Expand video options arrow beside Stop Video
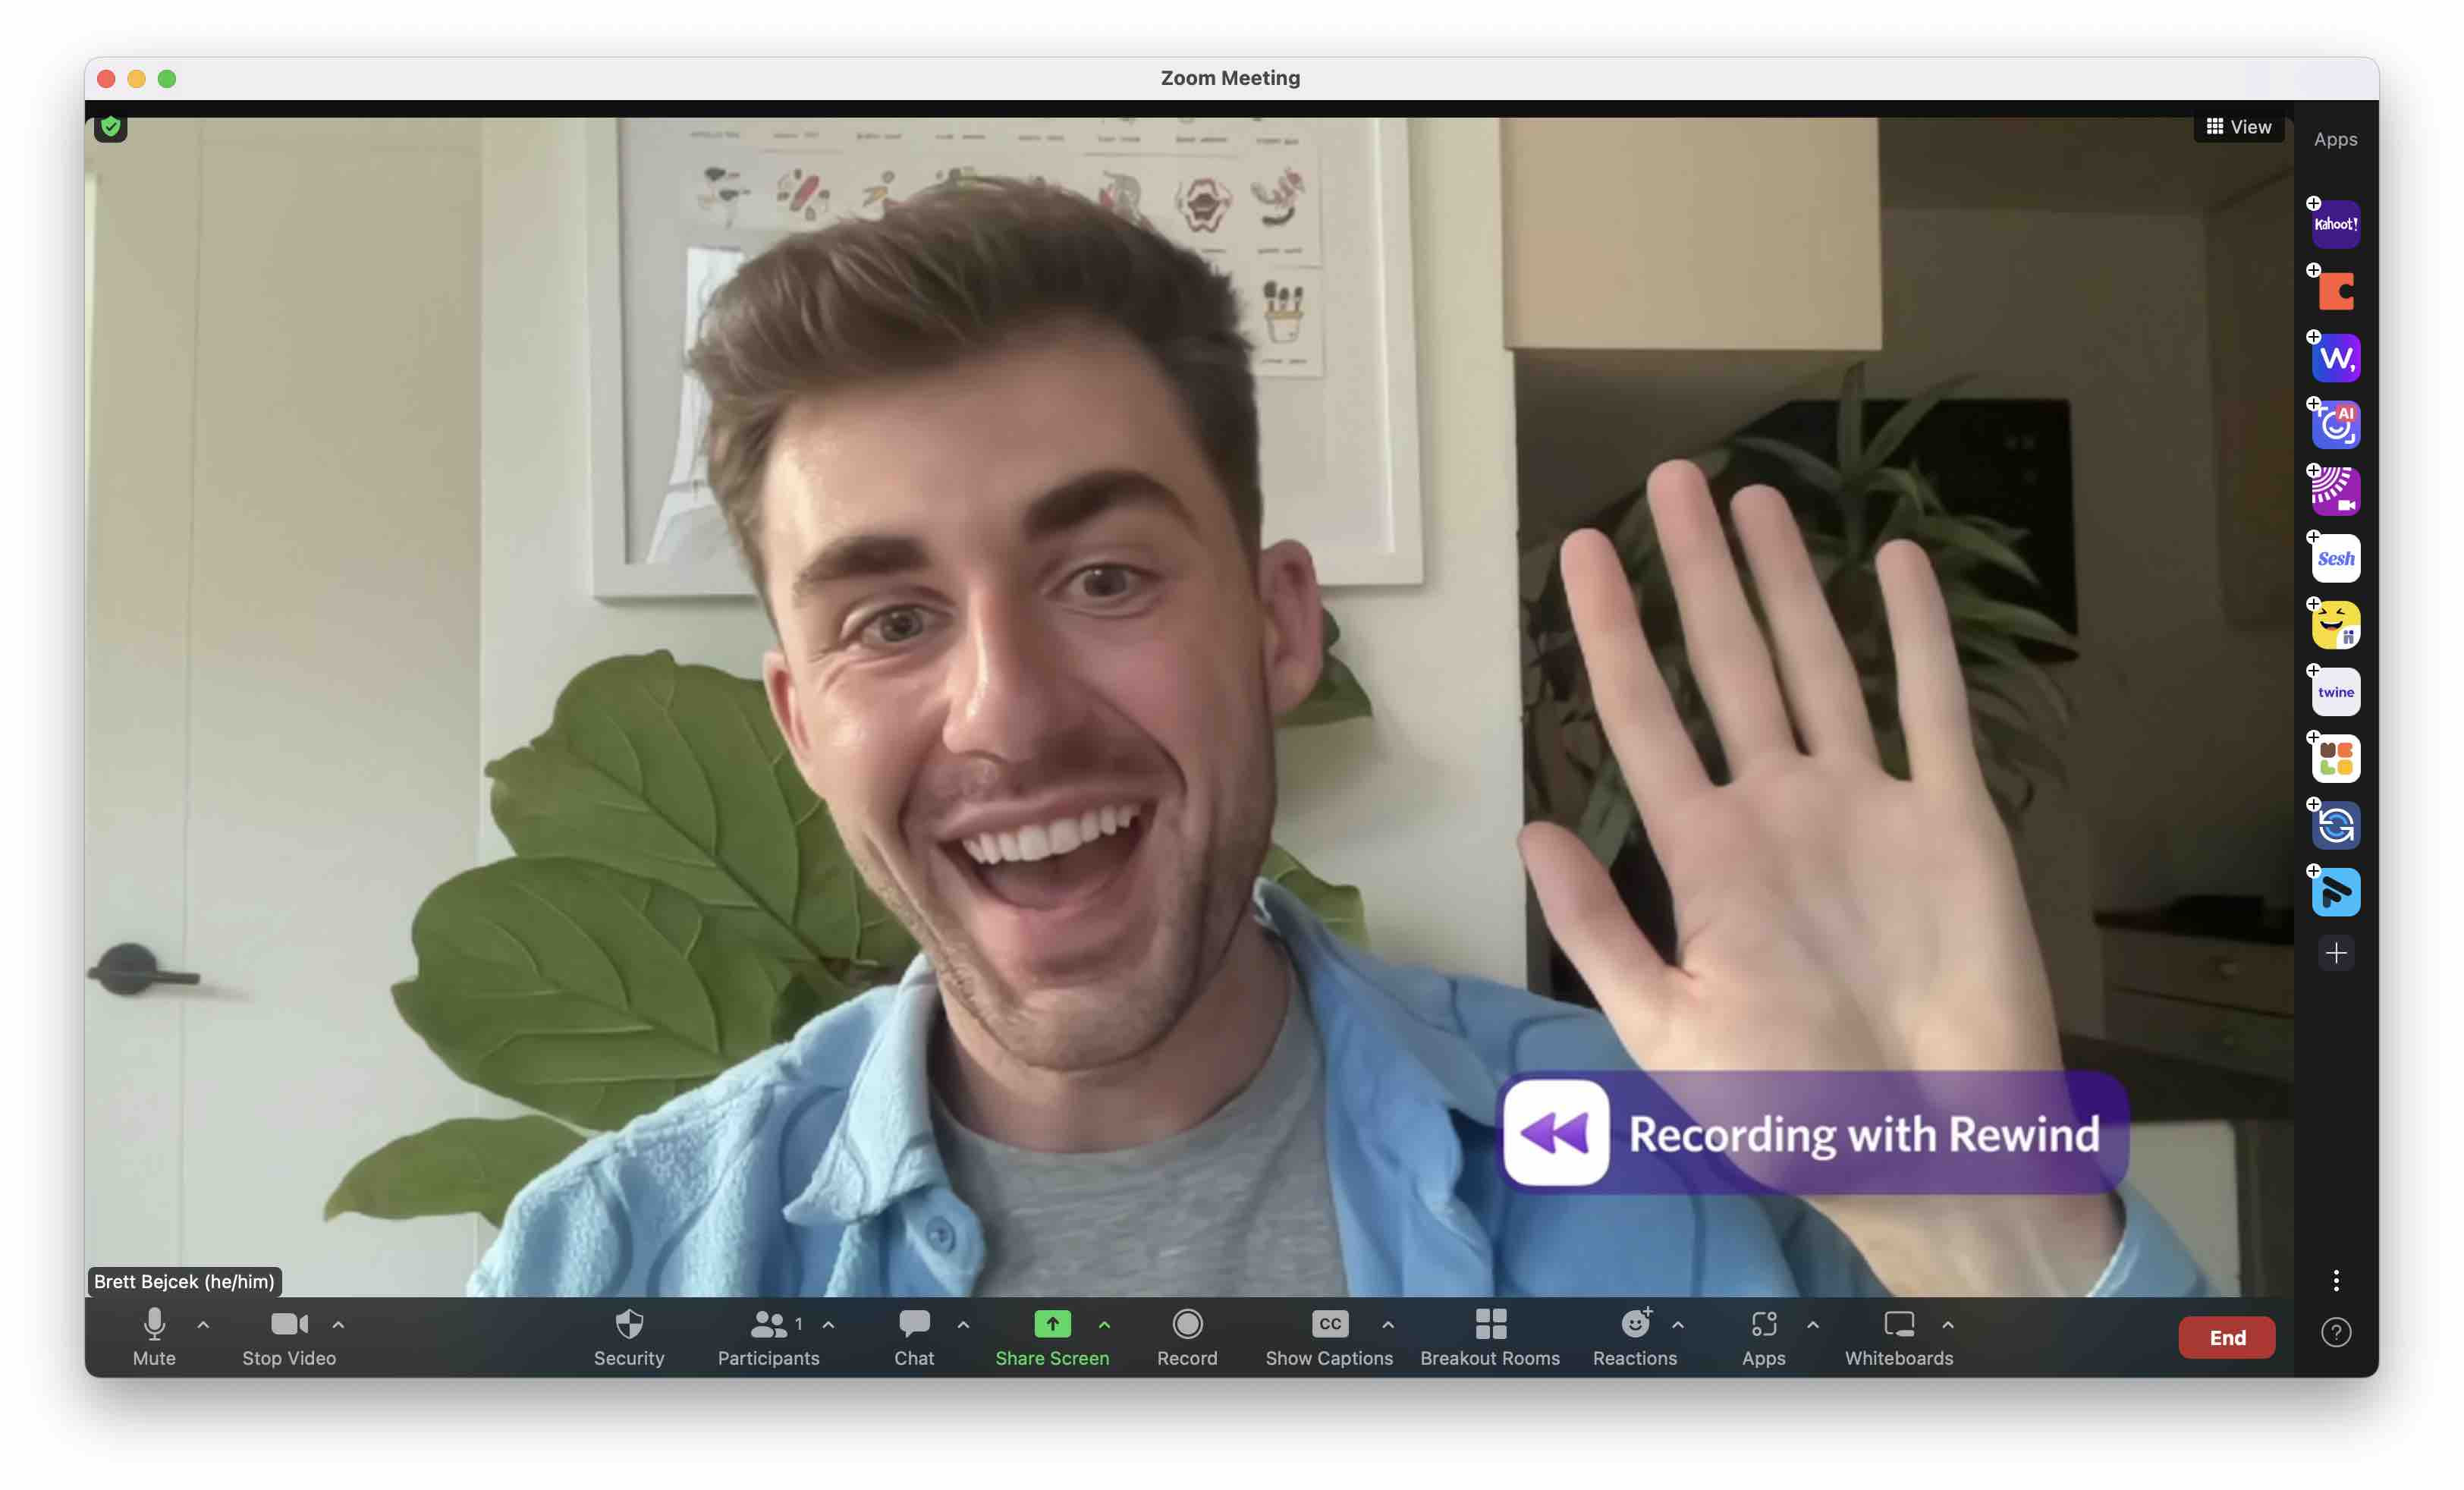Image resolution: width=2464 pixels, height=1490 pixels. tap(338, 1324)
